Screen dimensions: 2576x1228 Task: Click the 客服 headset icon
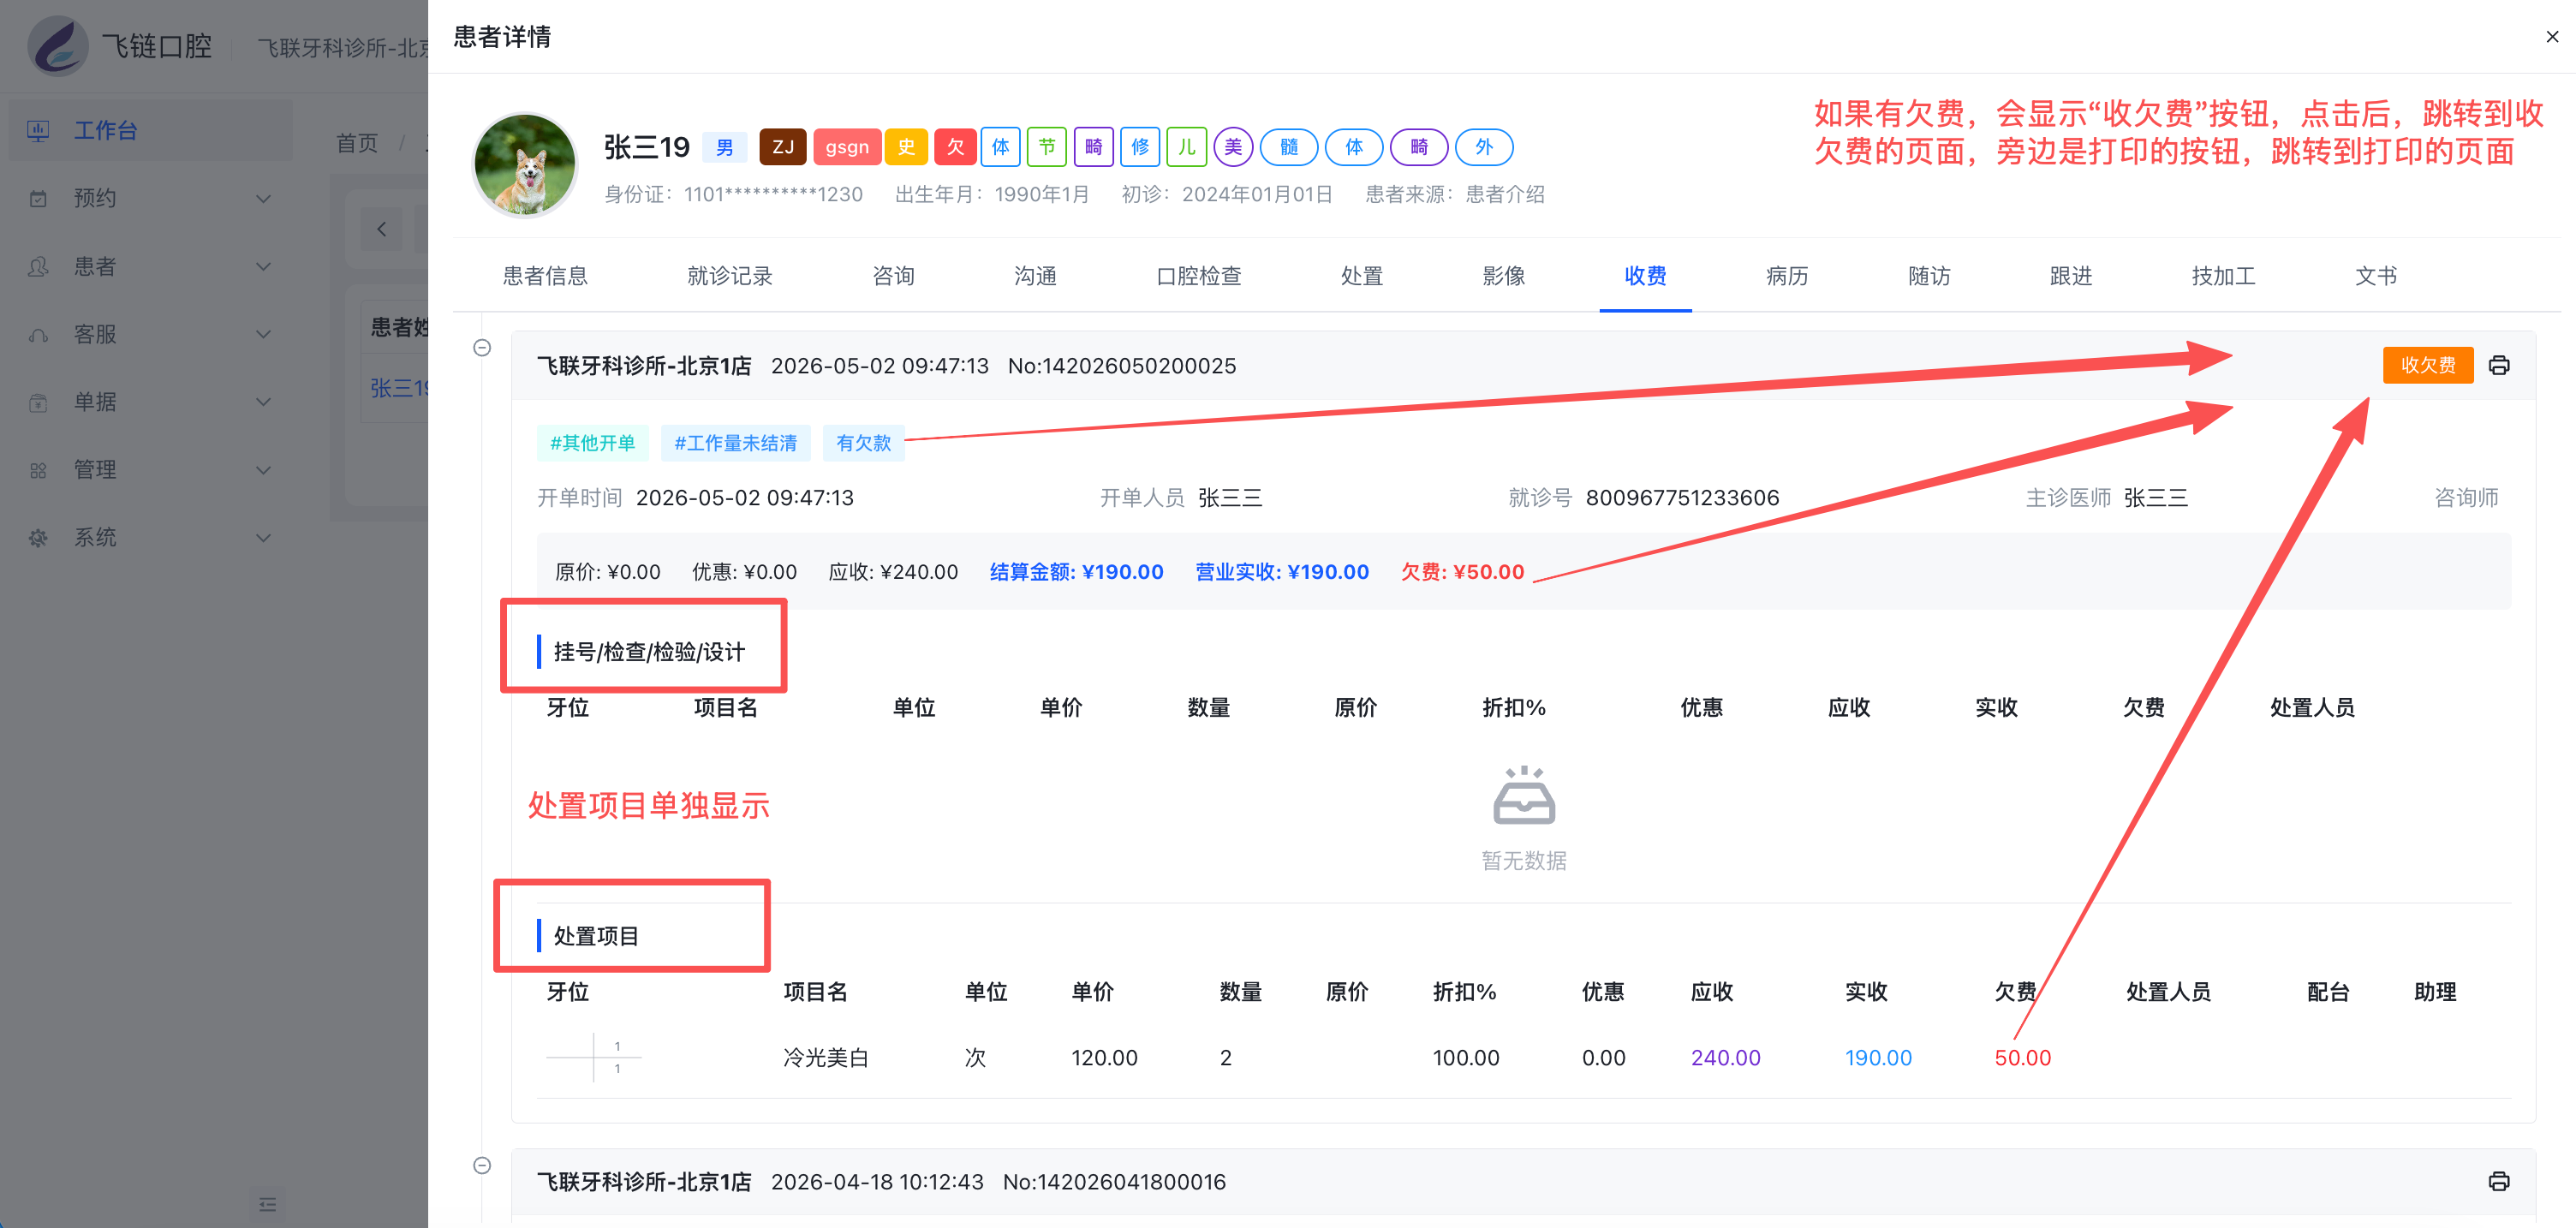coord(38,334)
